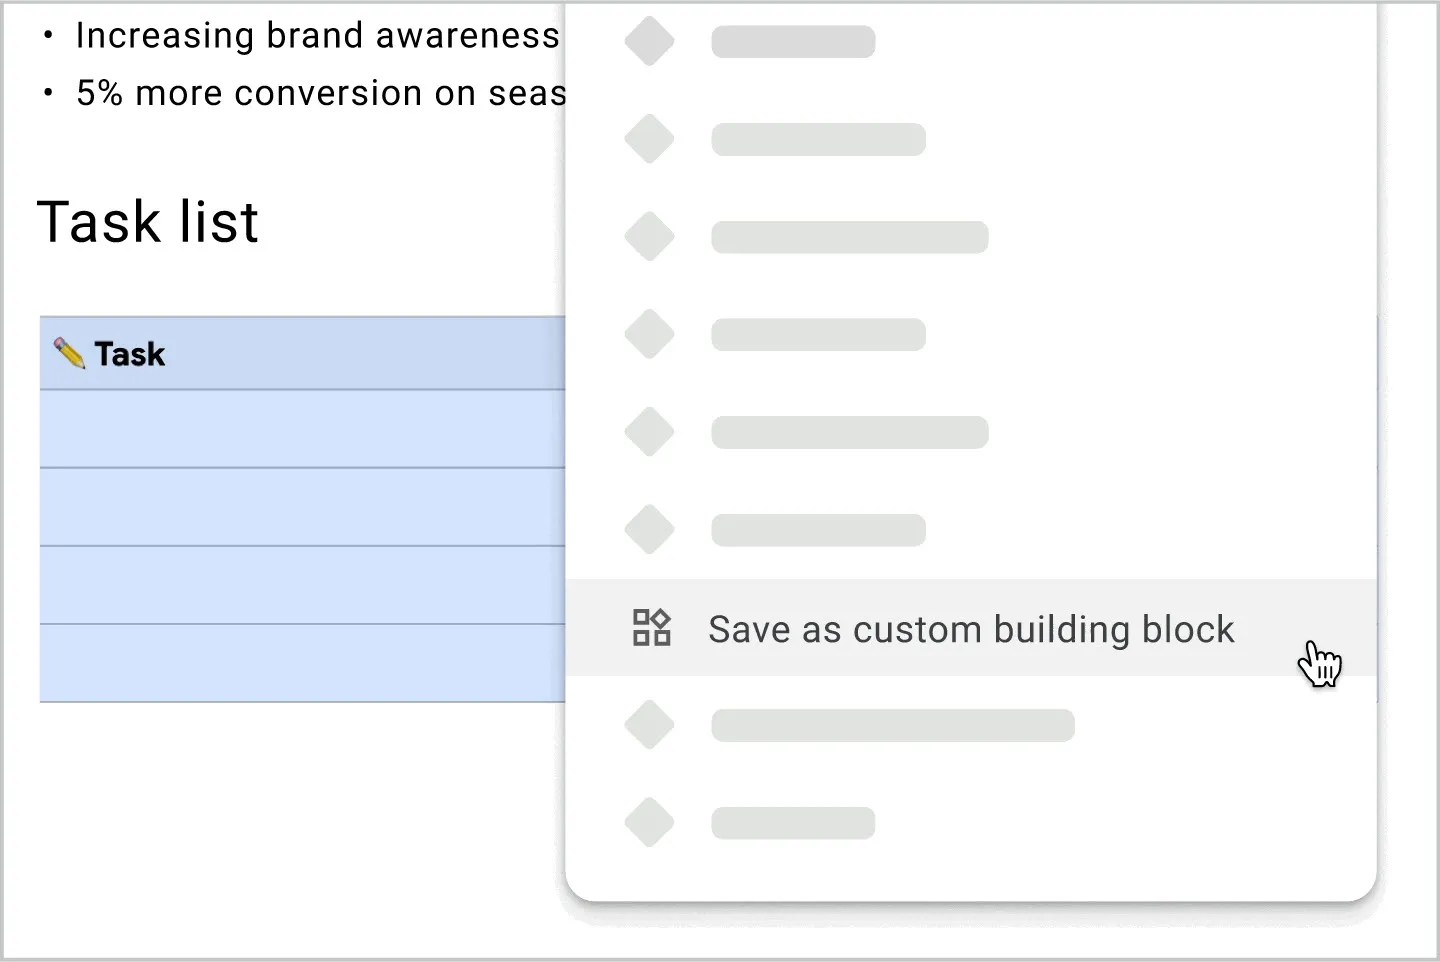Click the pencil emoji in the Task header

point(66,353)
